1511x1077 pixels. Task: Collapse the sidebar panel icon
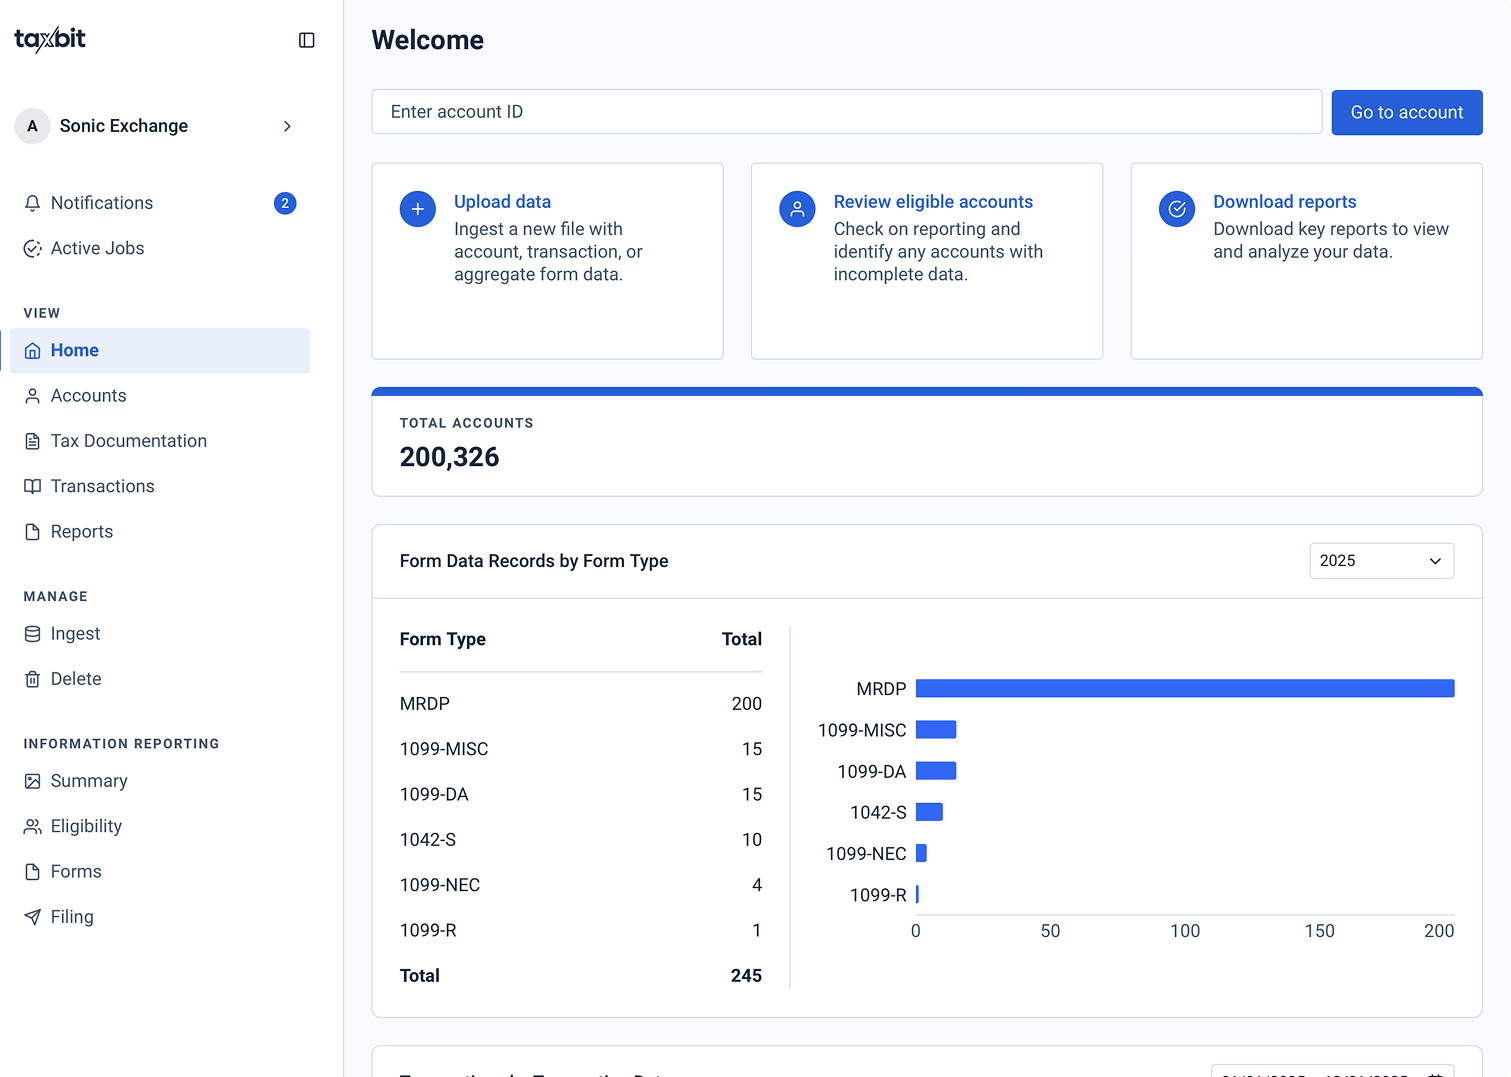(307, 40)
